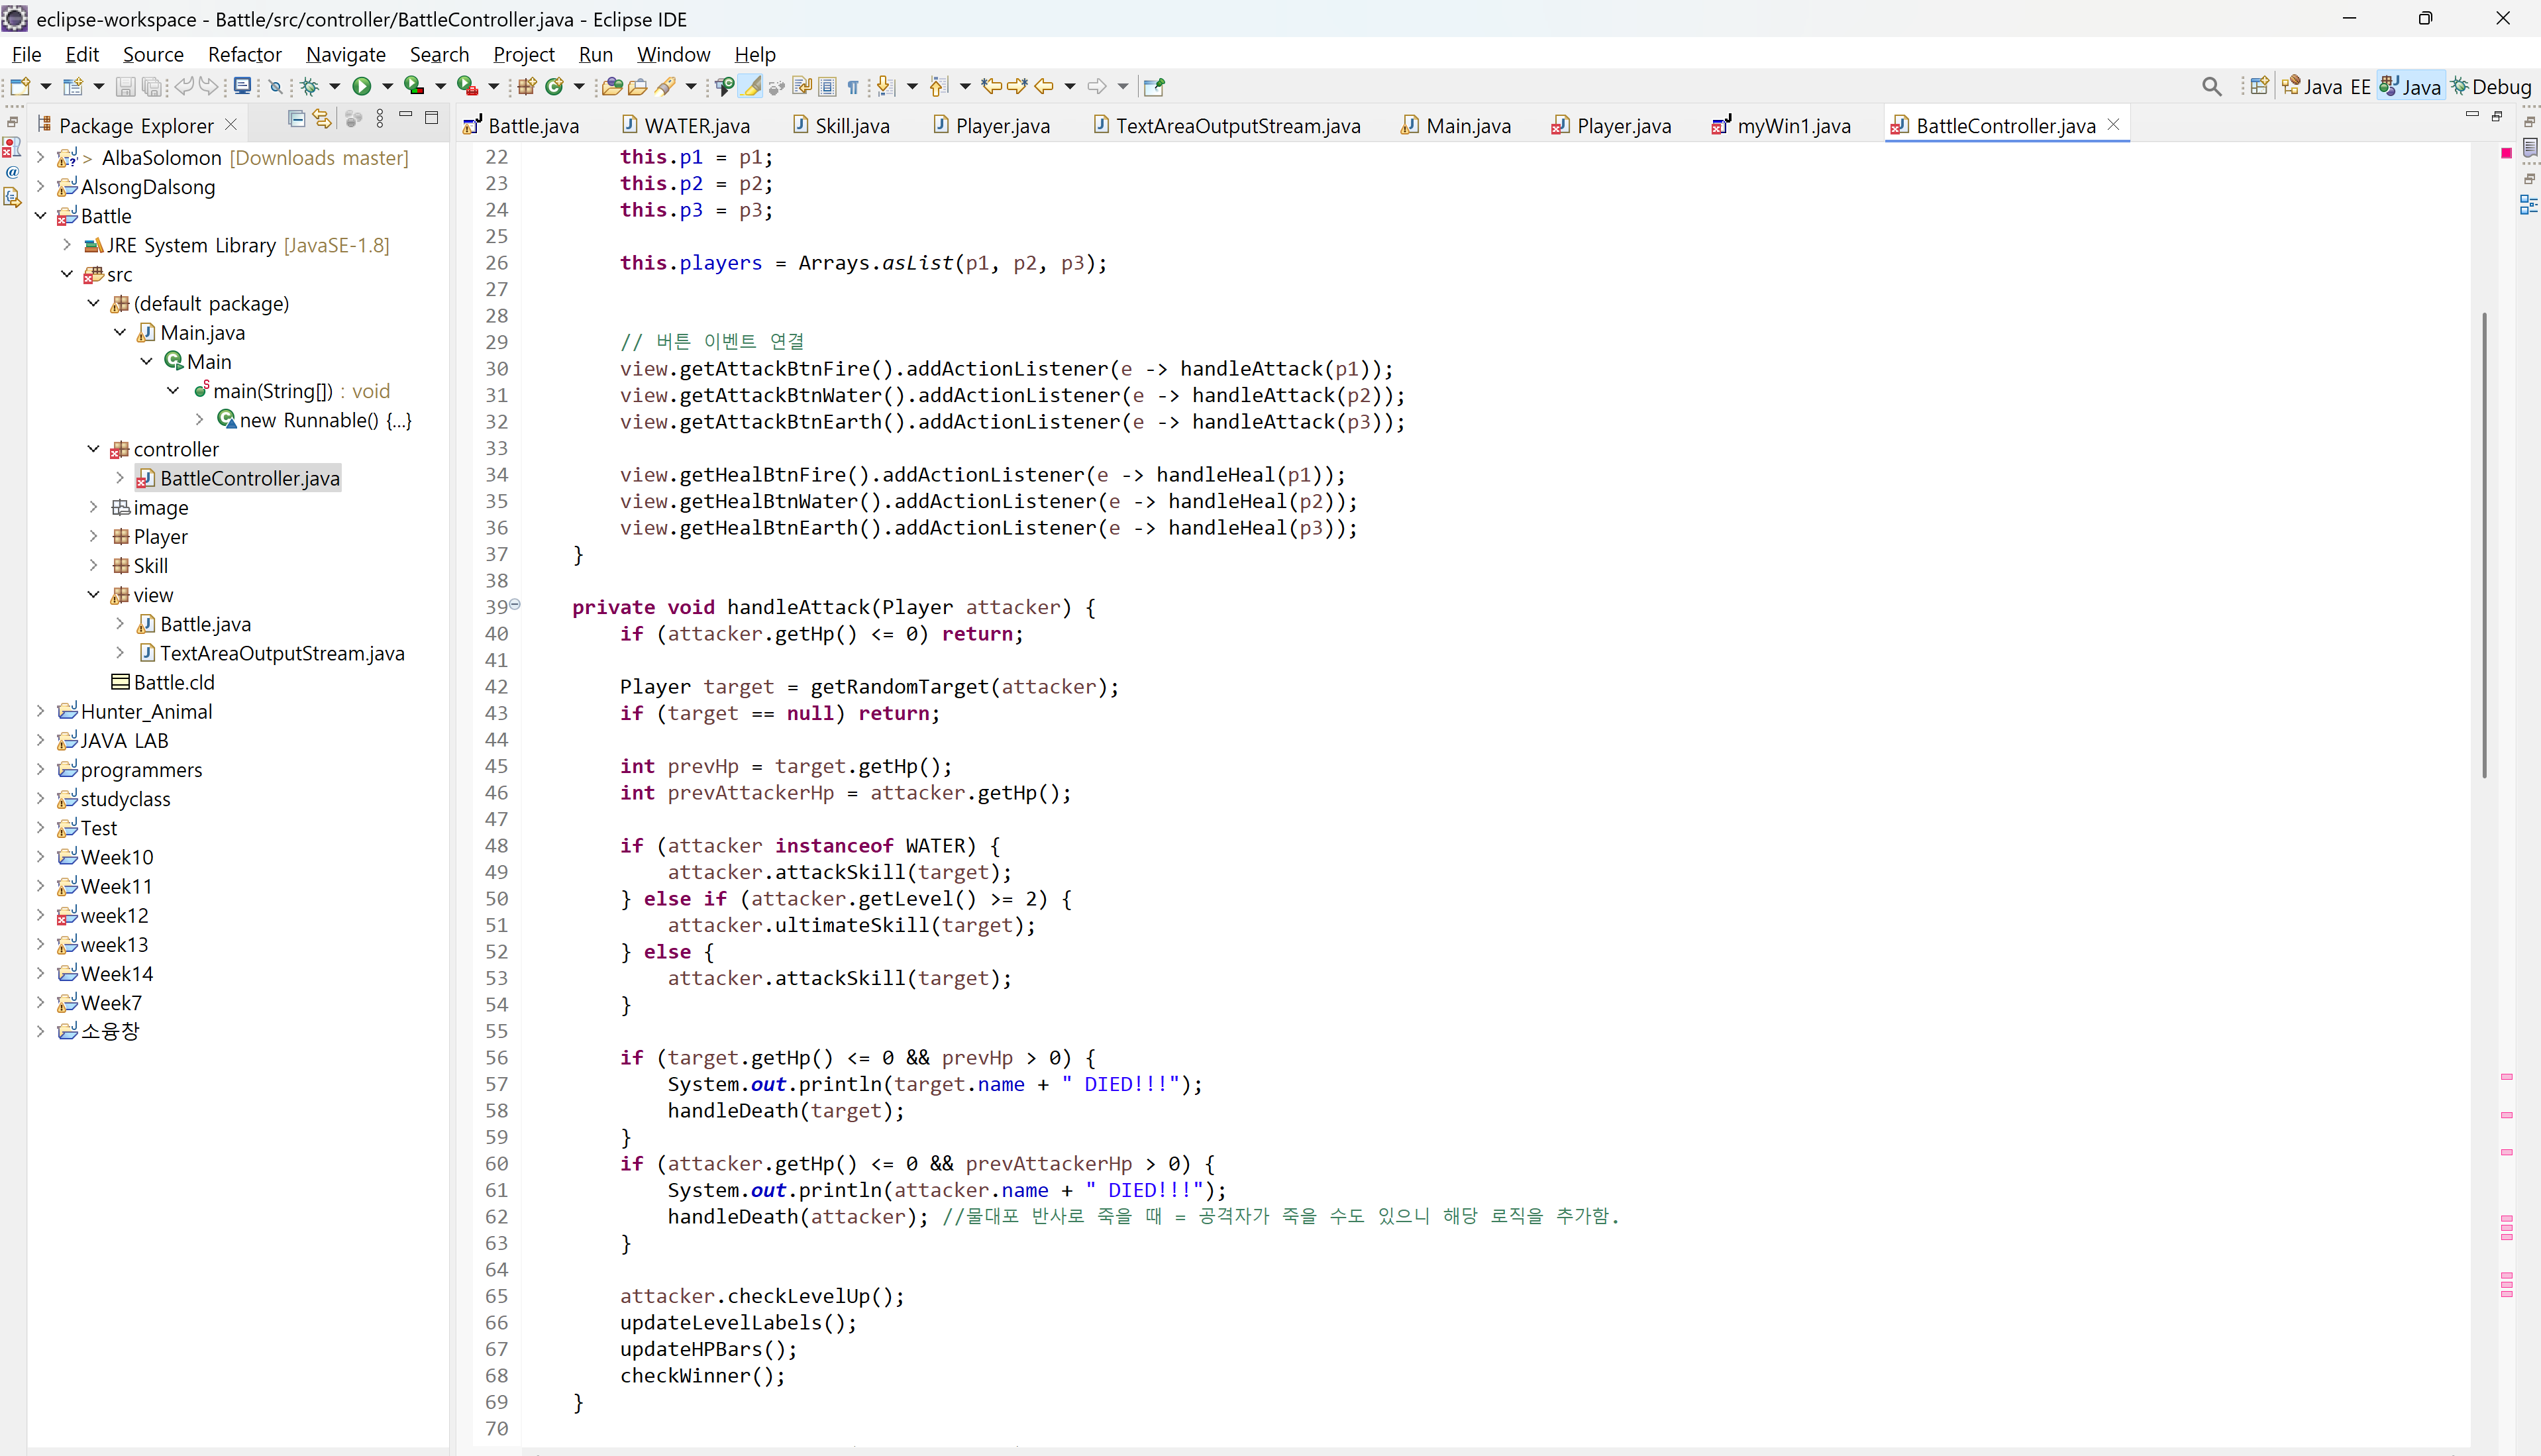Click the Open Type icon
Viewport: 2541px width, 1456px height.
point(612,87)
